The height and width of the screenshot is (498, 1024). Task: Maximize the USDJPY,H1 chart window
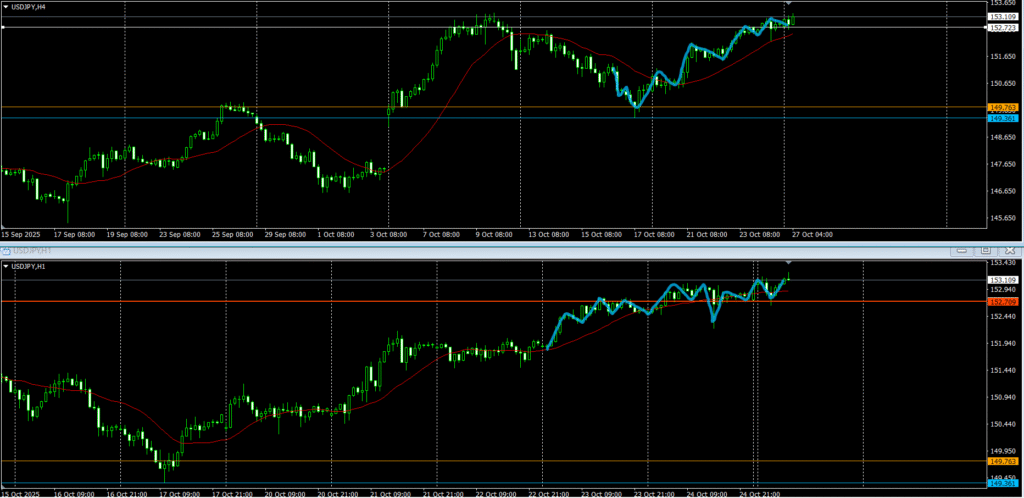coord(985,250)
